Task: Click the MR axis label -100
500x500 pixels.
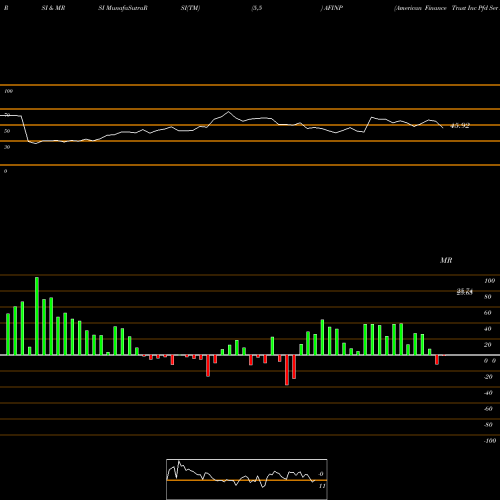Action: [490, 441]
